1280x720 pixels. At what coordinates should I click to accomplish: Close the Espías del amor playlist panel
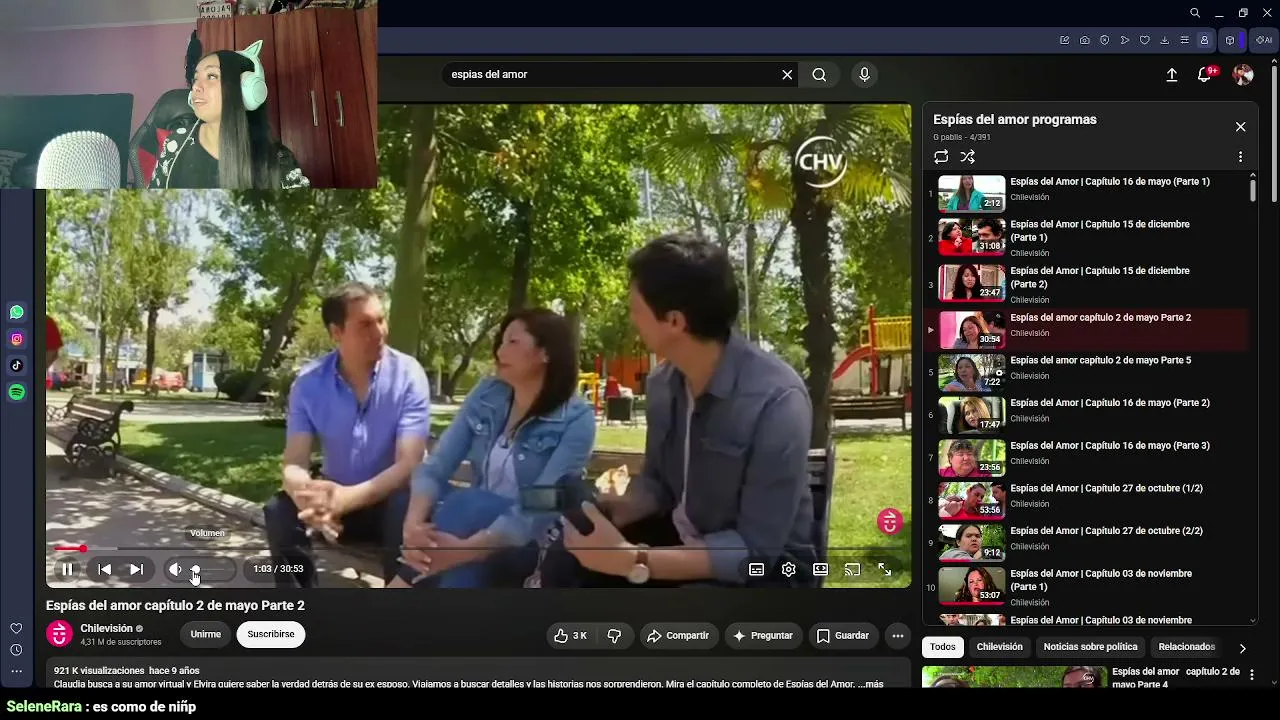[x=1241, y=127]
